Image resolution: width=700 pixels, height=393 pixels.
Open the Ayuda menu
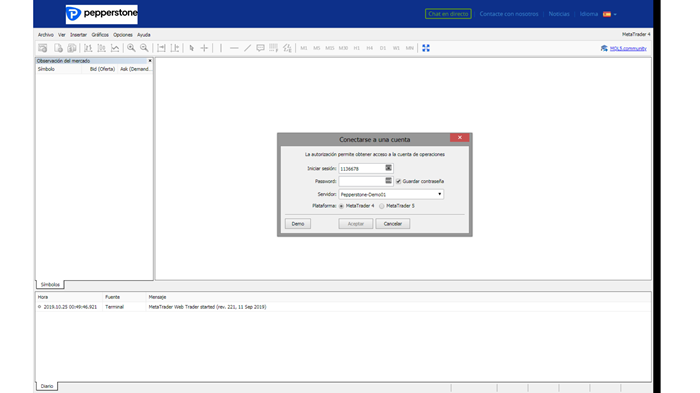pos(143,35)
